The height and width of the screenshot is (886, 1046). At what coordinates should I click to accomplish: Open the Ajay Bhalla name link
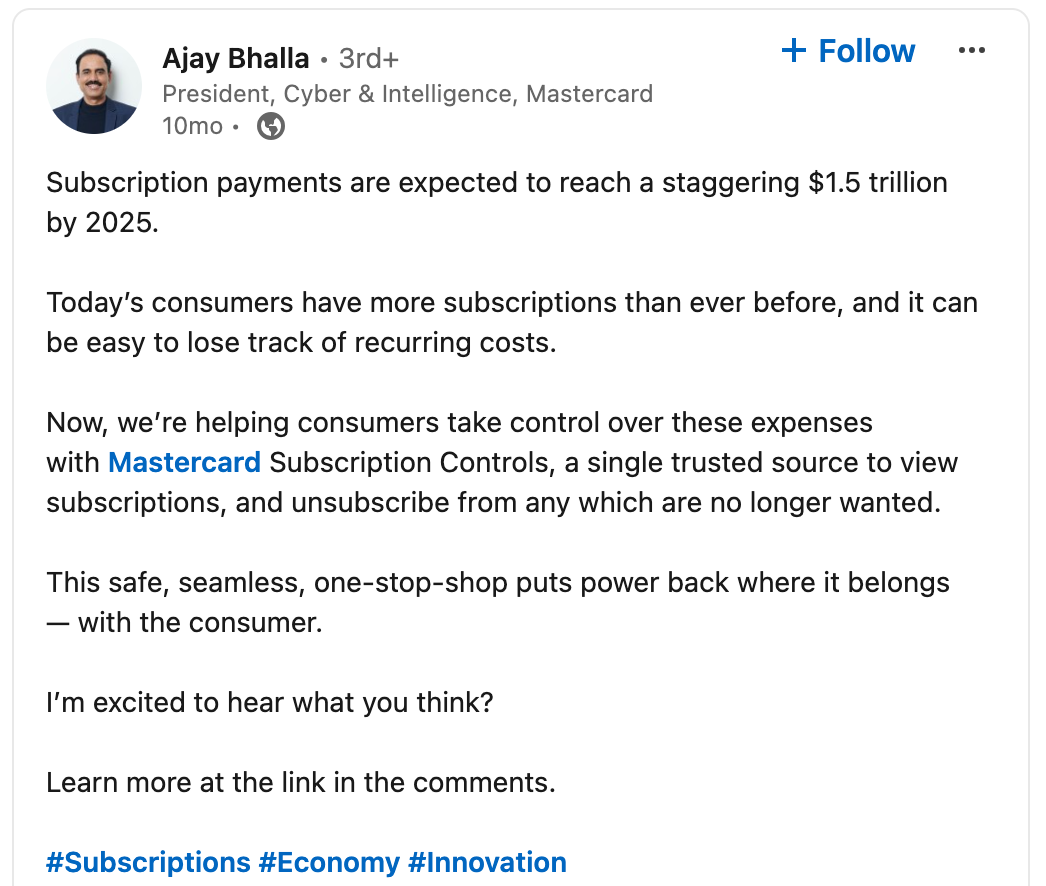point(235,59)
